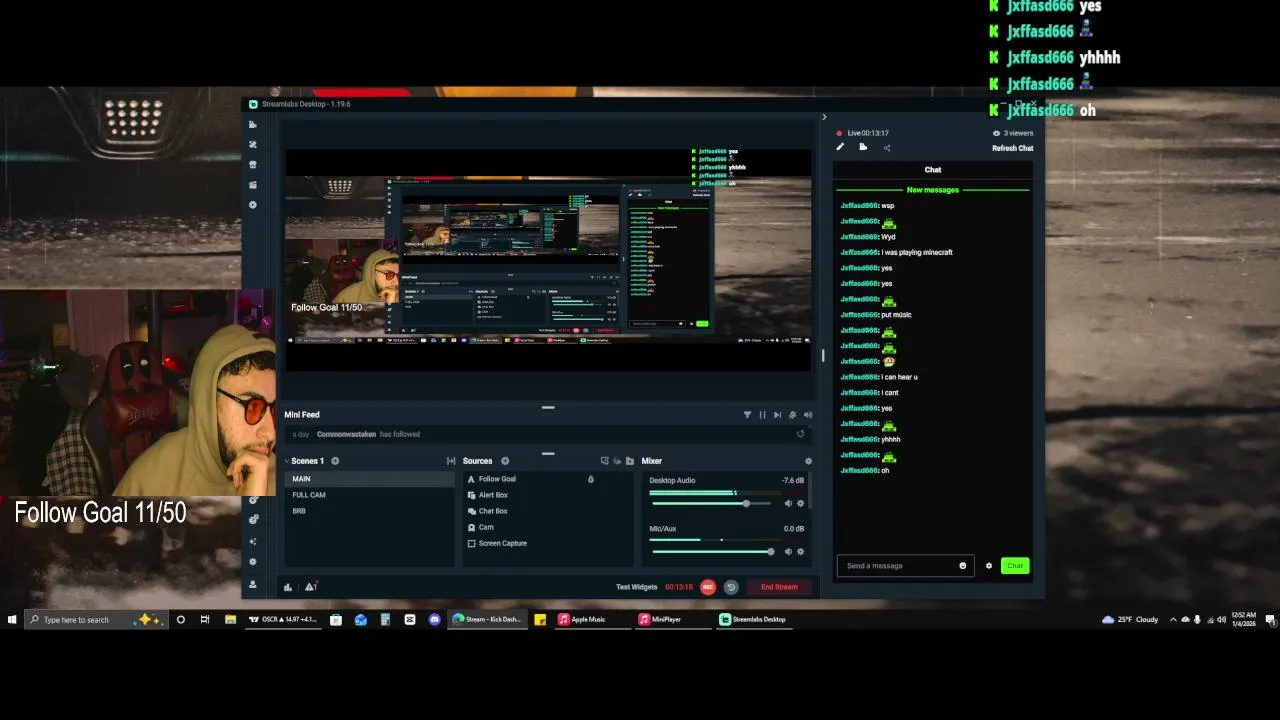Screen dimensions: 1280x720
Task: Click the 25°F Cloudy weather widget
Action: 1130,620
